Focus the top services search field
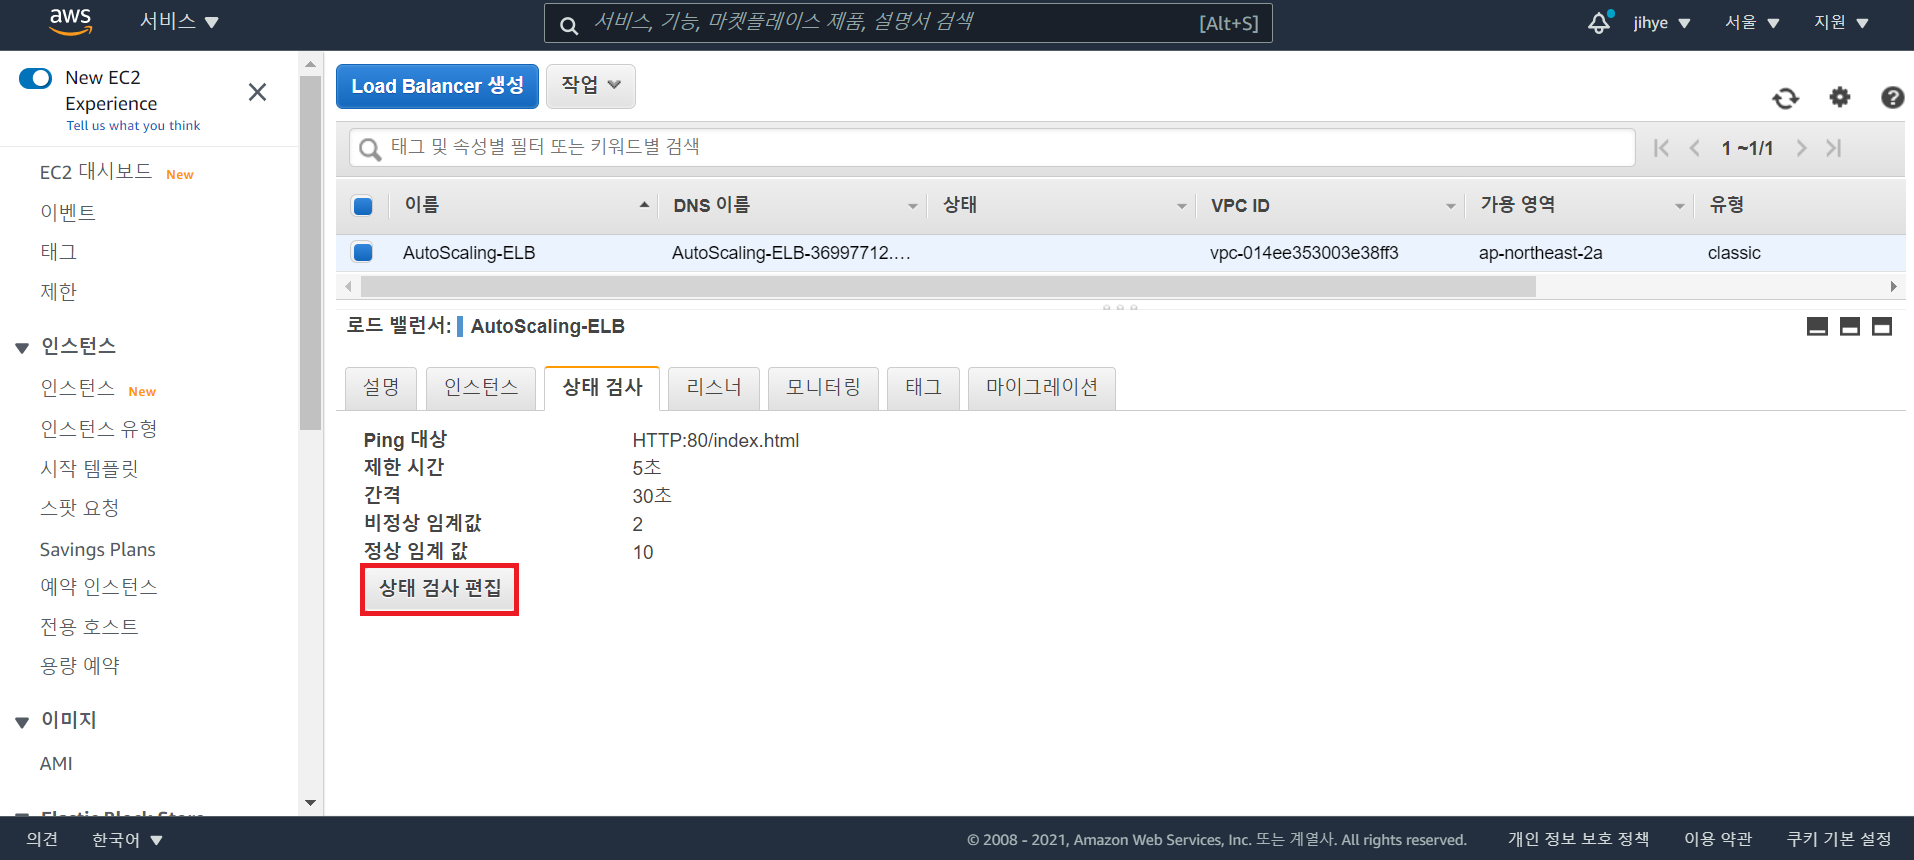The image size is (1914, 860). click(908, 23)
